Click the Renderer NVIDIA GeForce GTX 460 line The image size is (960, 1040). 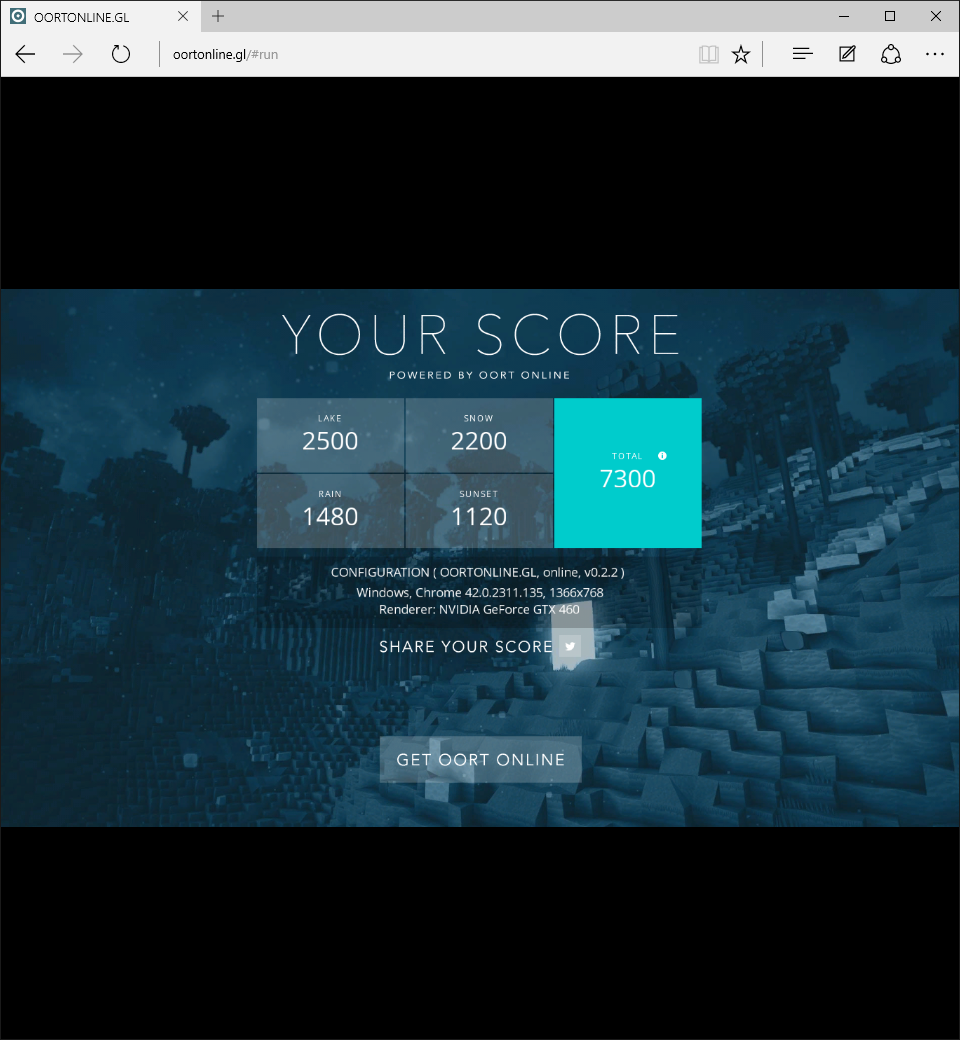pos(479,610)
